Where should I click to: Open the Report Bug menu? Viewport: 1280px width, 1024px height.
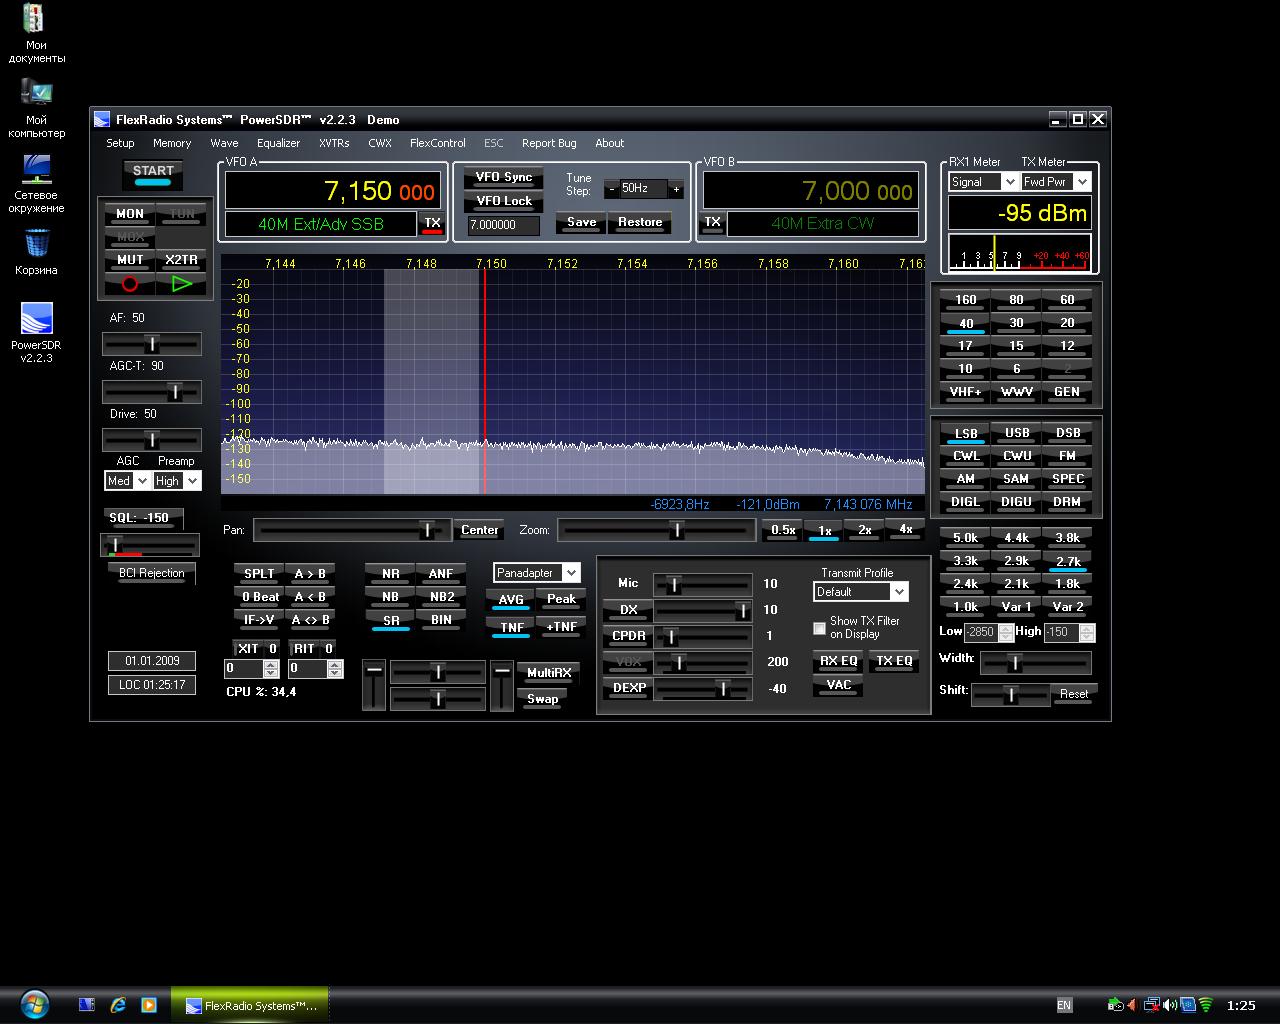549,143
